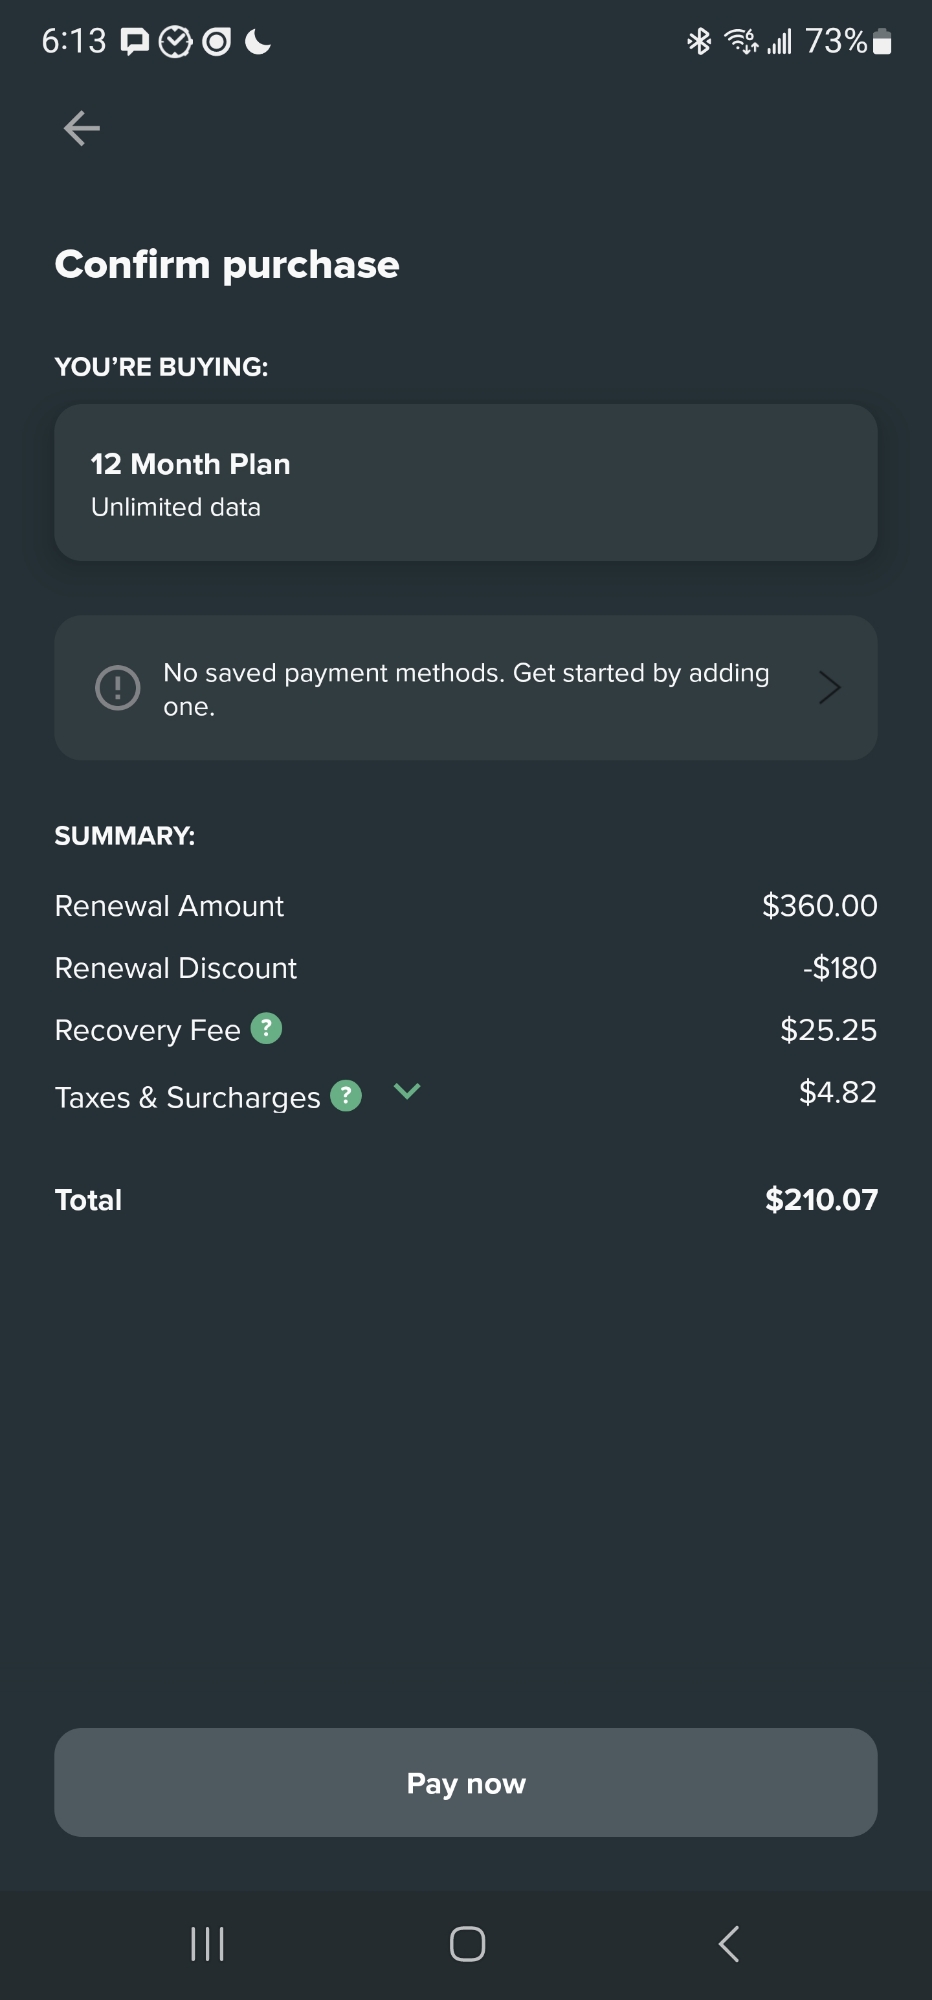932x2000 pixels.
Task: Tap the payment warning exclamation icon
Action: [x=118, y=688]
